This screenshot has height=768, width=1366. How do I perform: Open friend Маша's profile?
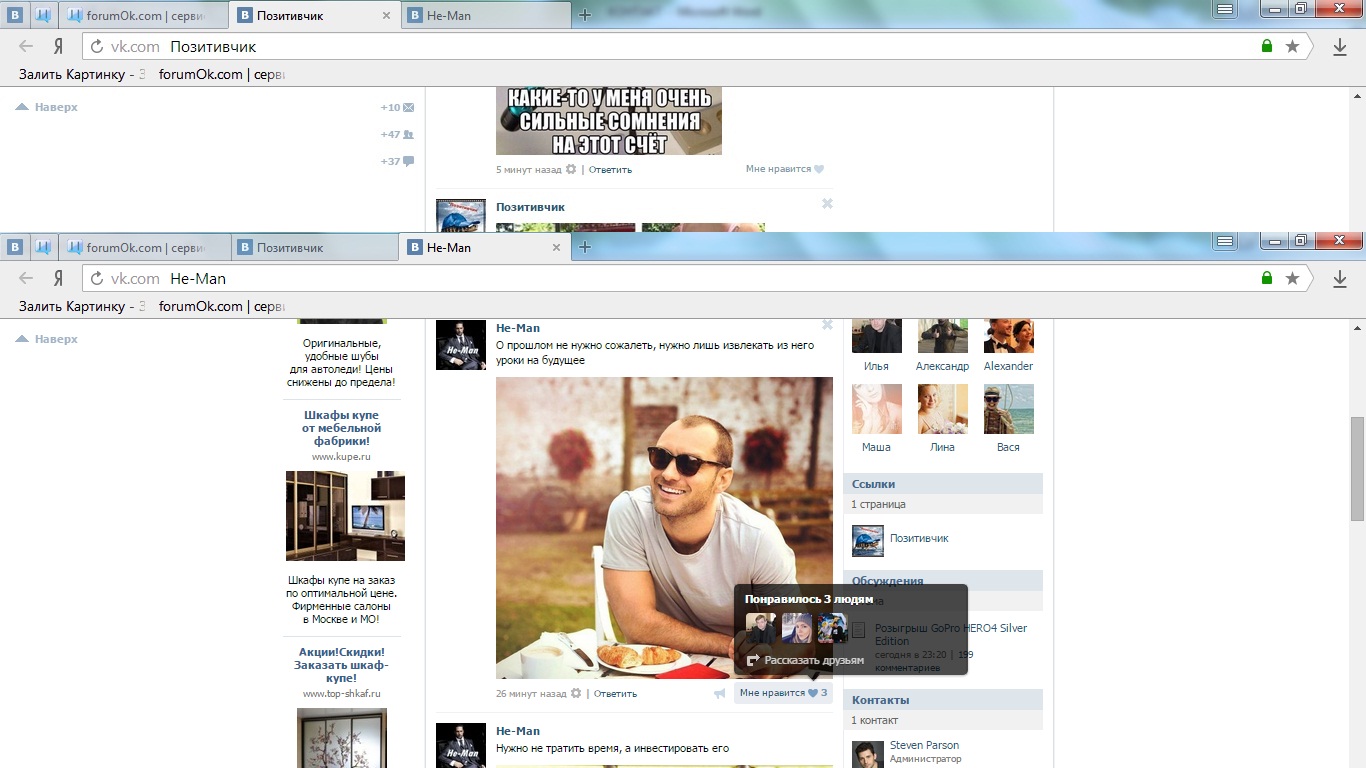877,447
